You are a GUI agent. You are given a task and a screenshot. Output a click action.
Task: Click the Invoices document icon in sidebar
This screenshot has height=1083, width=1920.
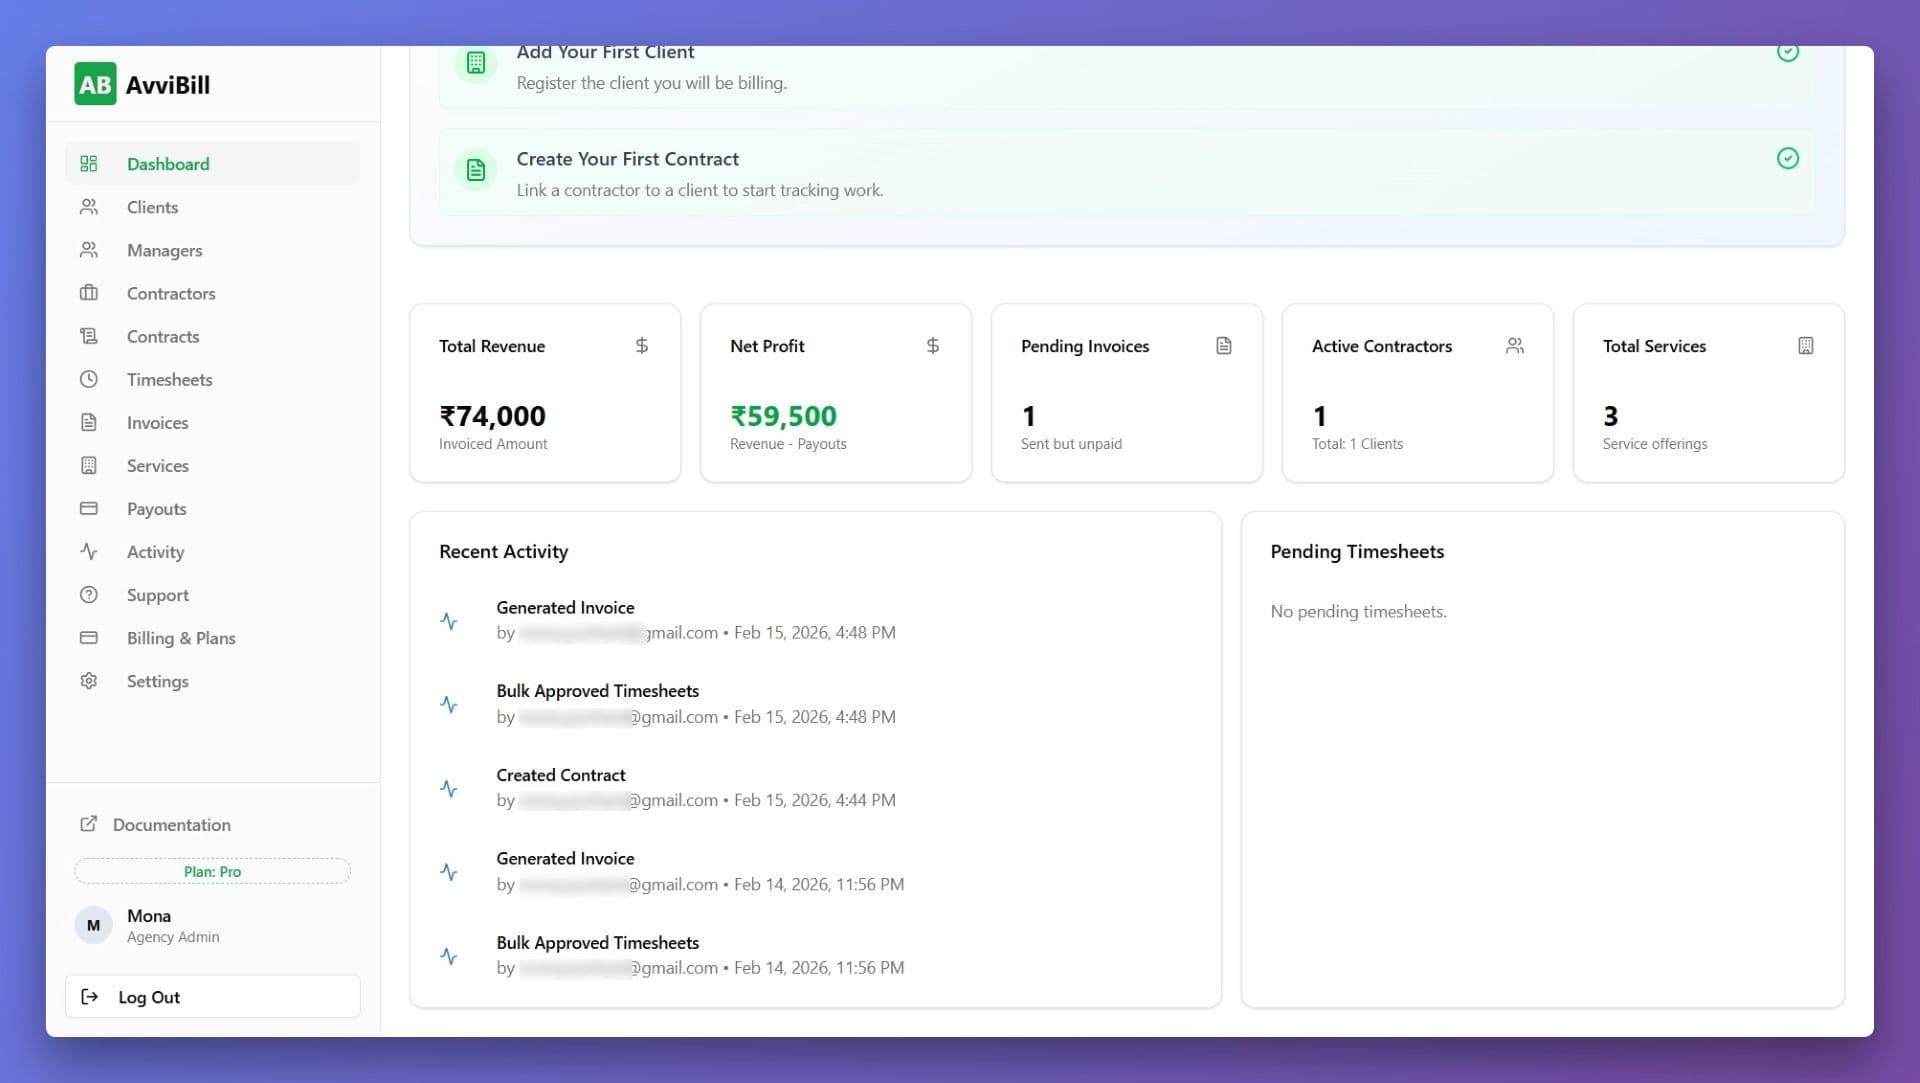[x=89, y=422]
